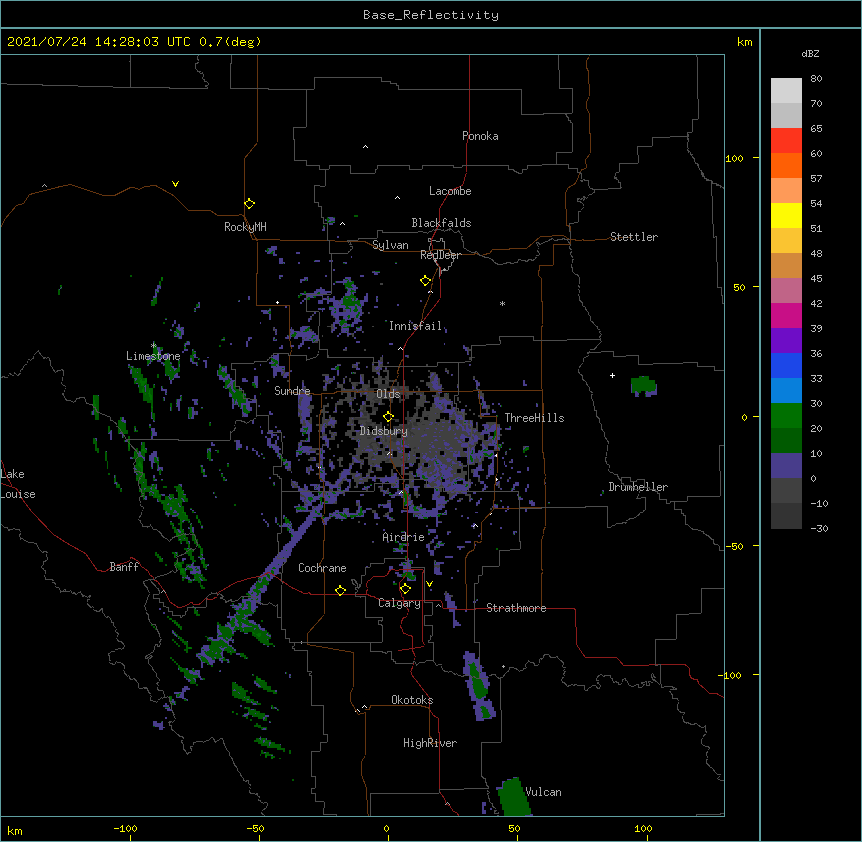Click the yellow diamond marker above Calgary label
The height and width of the screenshot is (842, 862).
pos(405,589)
